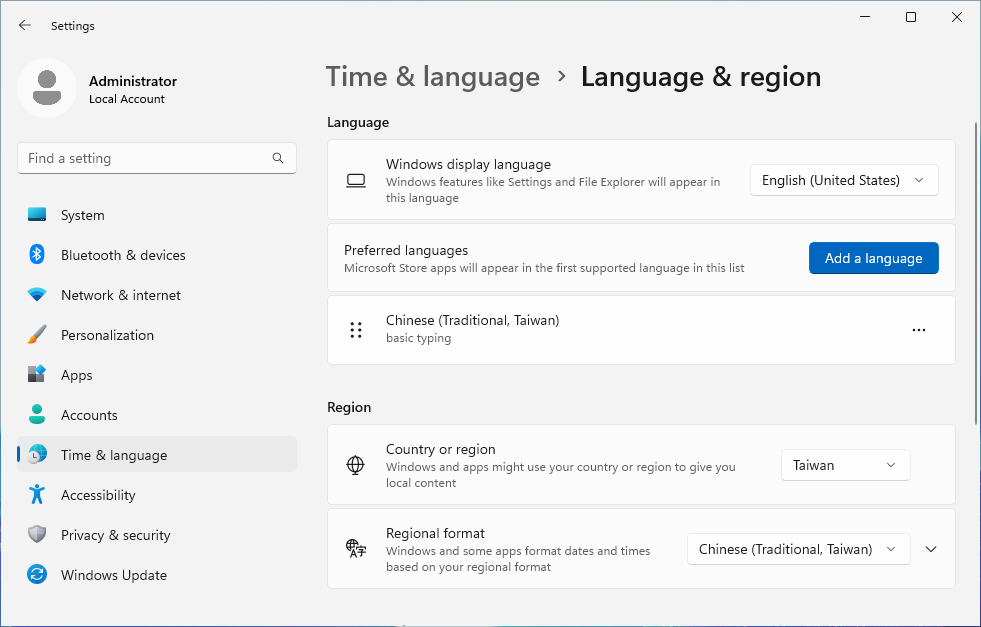Open Windows Update settings

coord(156,574)
